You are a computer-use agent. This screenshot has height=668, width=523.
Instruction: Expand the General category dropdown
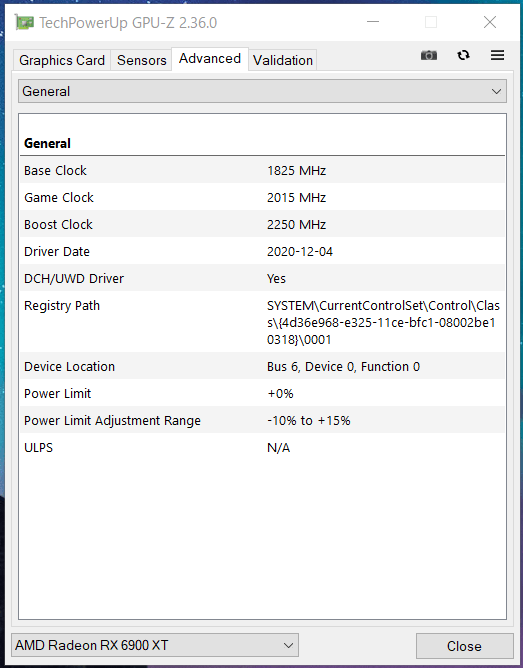(262, 91)
